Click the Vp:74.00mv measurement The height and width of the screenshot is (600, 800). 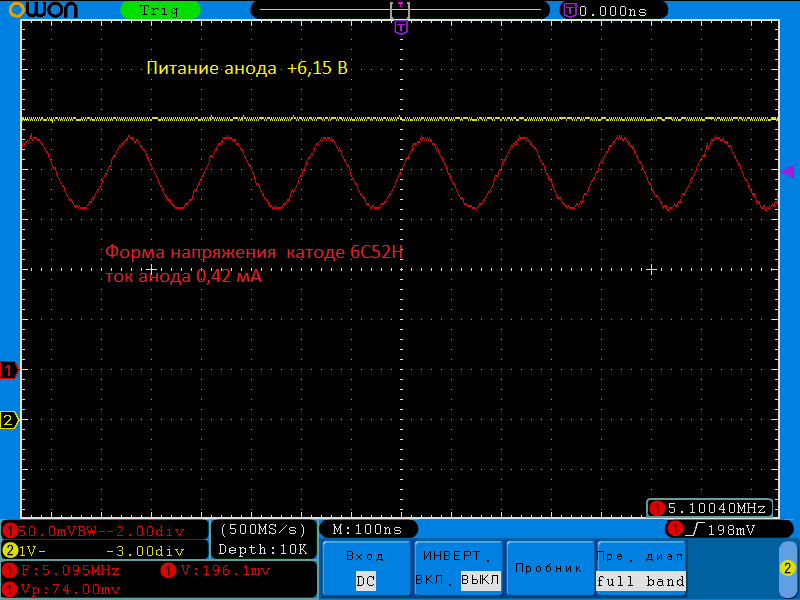pyautogui.click(x=62, y=590)
